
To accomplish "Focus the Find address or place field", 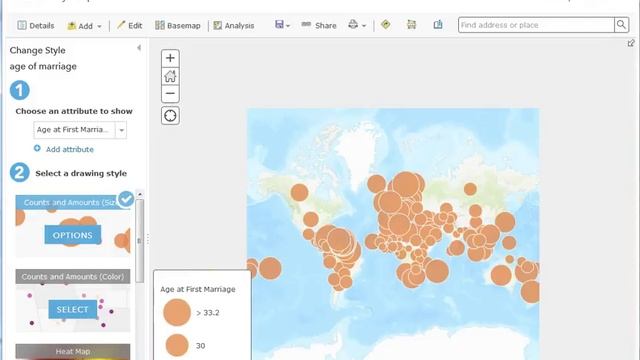I will pos(536,25).
